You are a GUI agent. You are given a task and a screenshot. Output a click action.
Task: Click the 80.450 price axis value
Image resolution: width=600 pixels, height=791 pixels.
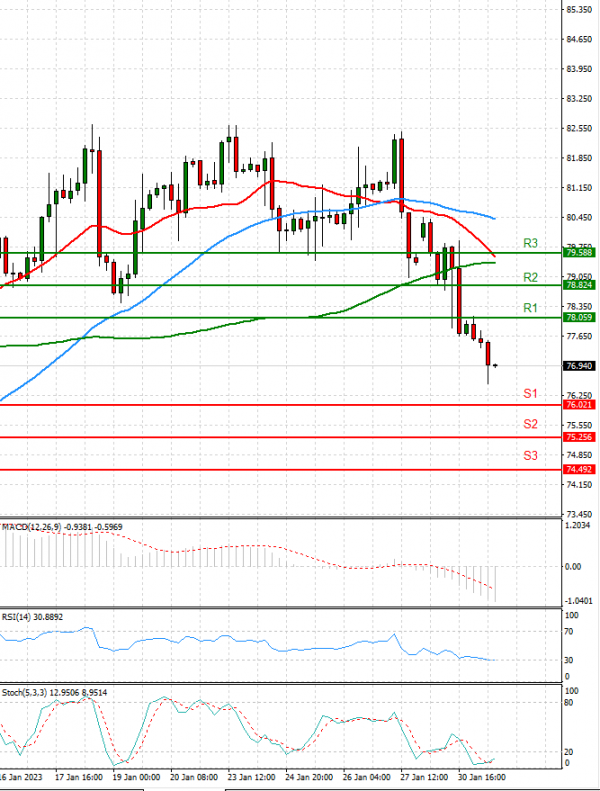point(579,217)
